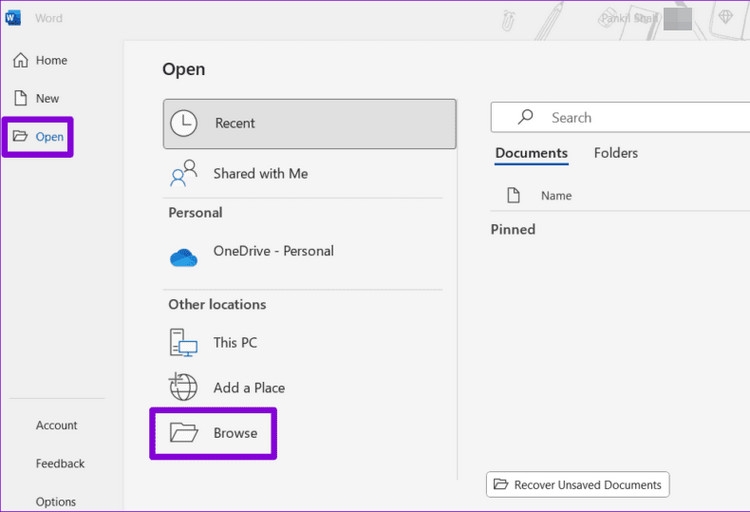Sort by the Name column header
This screenshot has width=750, height=512.
[x=556, y=196]
